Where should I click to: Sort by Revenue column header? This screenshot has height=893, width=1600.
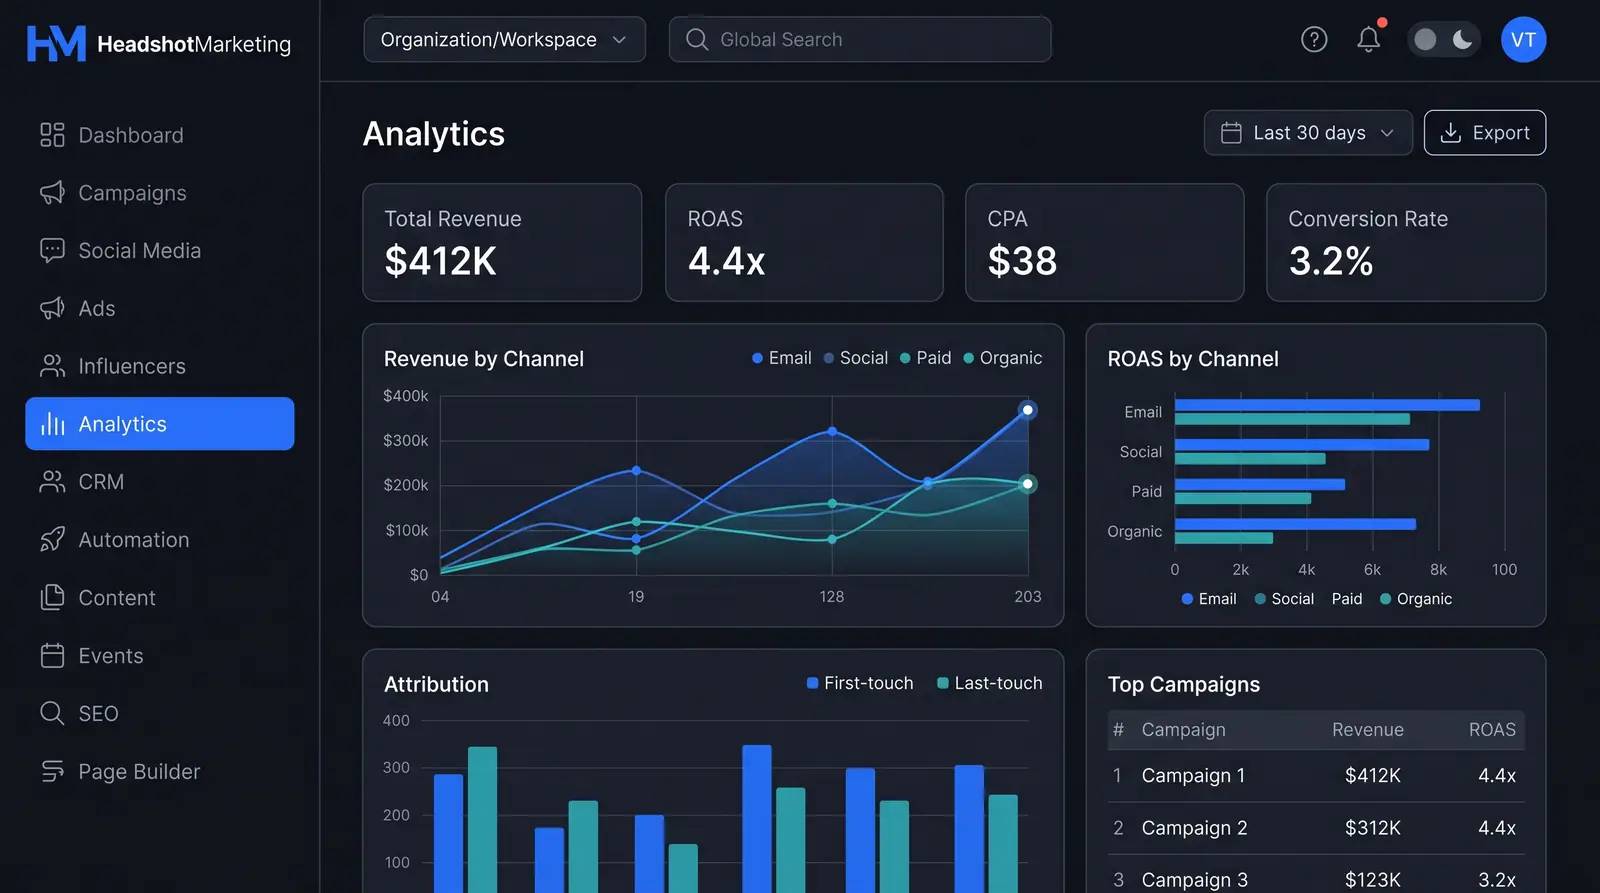[x=1367, y=730]
